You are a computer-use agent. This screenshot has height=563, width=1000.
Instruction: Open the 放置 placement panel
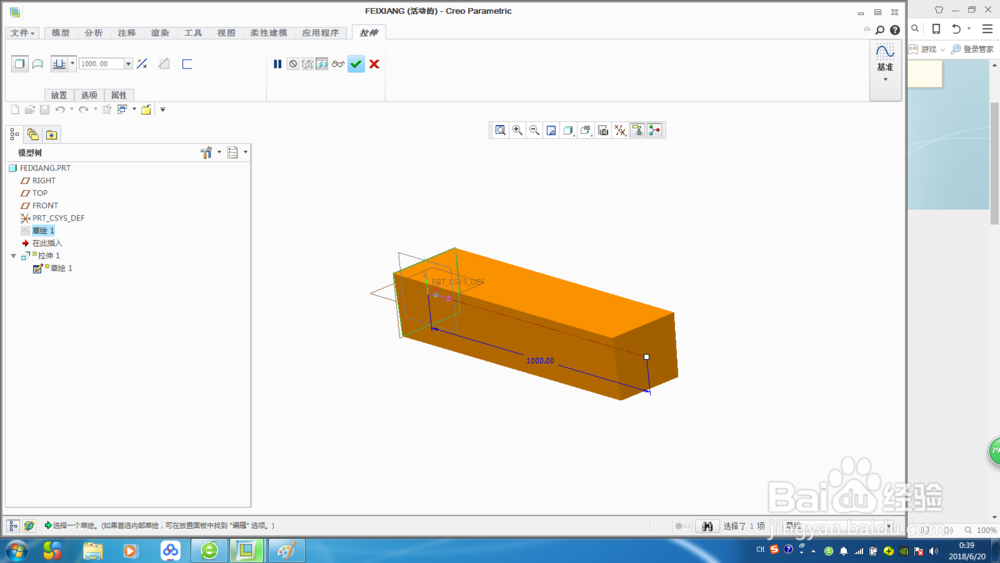pos(59,95)
